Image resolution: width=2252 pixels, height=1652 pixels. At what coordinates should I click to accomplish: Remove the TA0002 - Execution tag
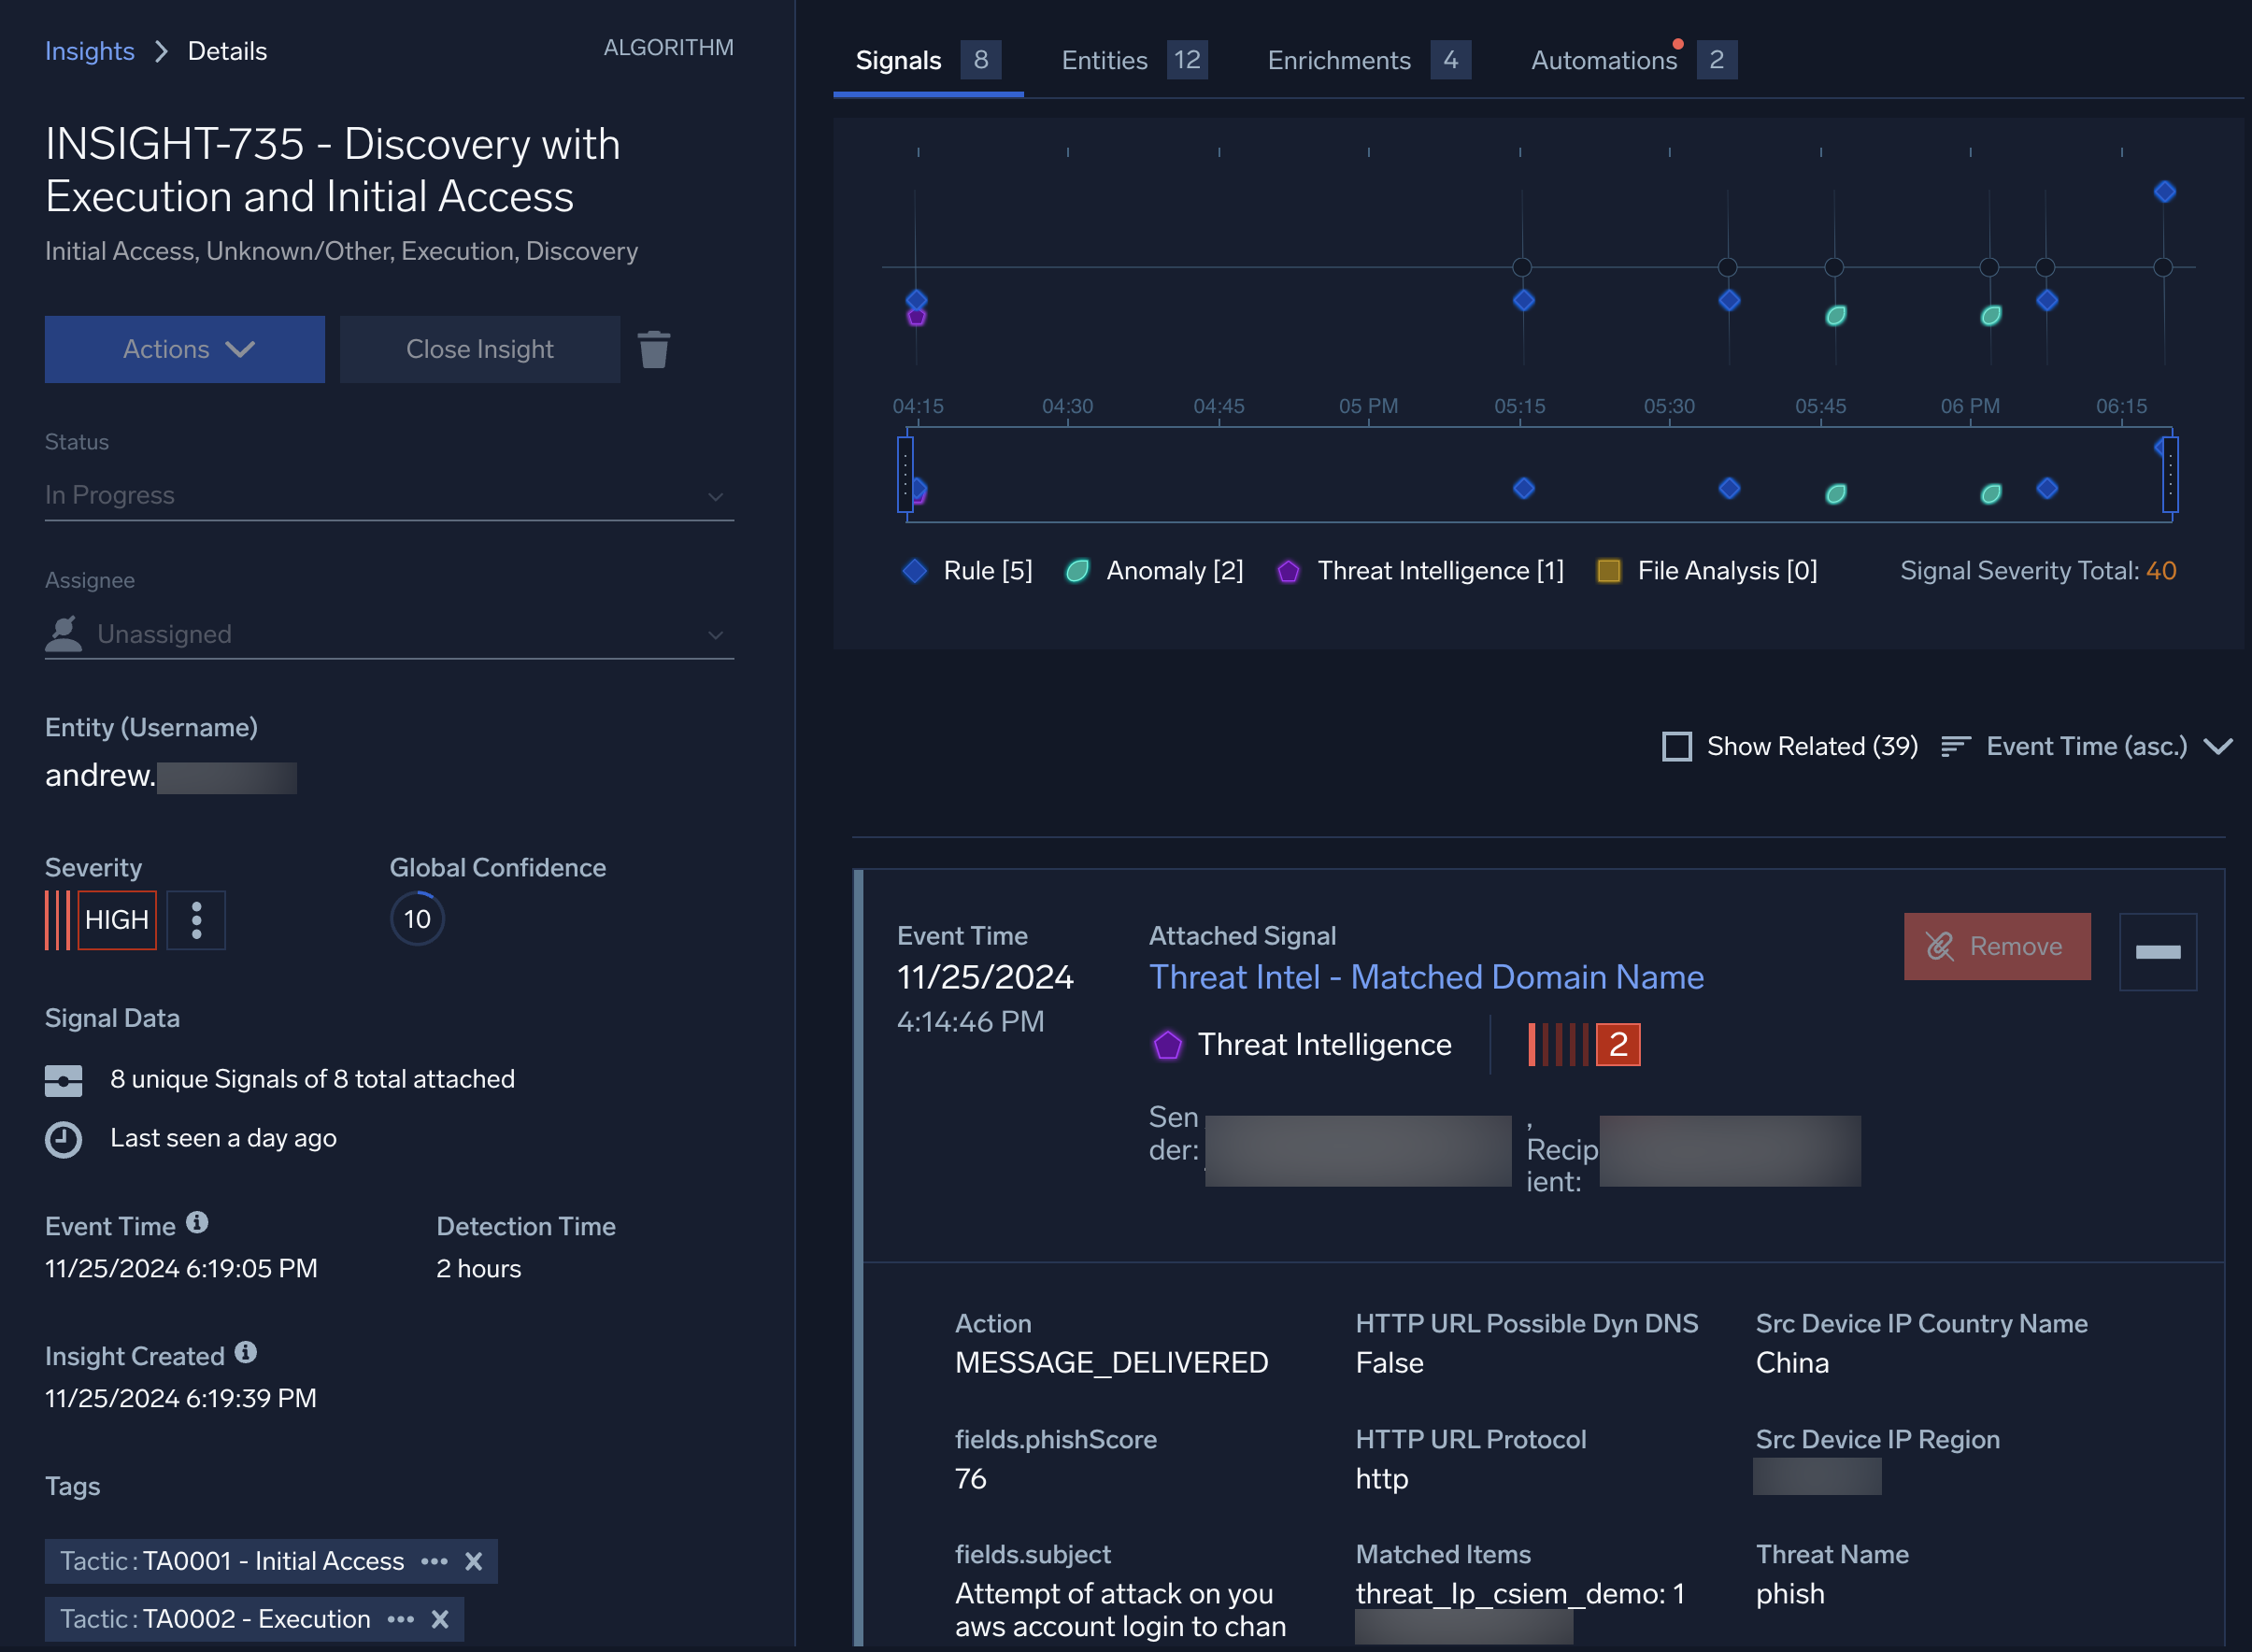click(x=440, y=1619)
